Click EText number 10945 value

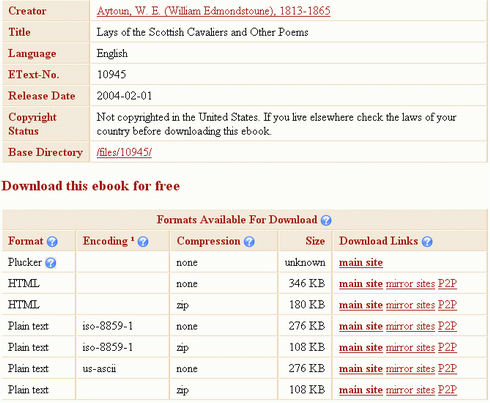[111, 75]
